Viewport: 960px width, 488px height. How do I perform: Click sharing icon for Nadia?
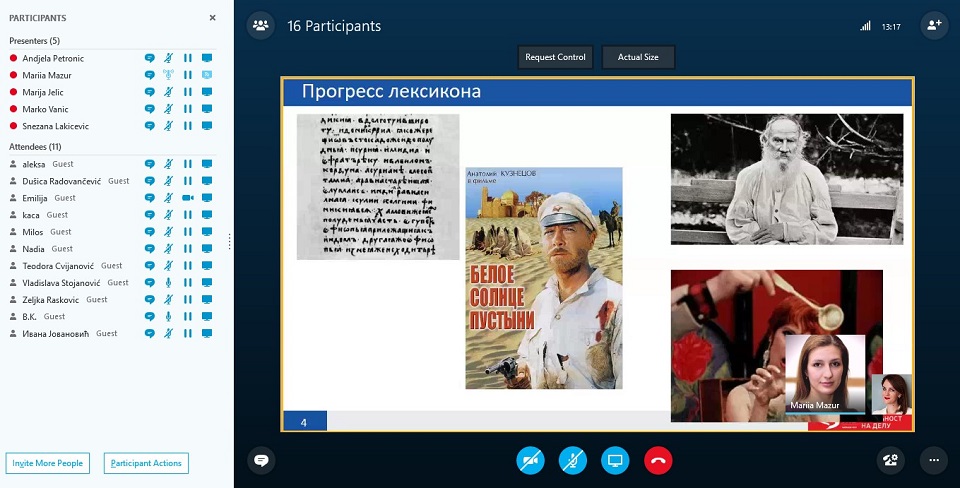coord(207,249)
